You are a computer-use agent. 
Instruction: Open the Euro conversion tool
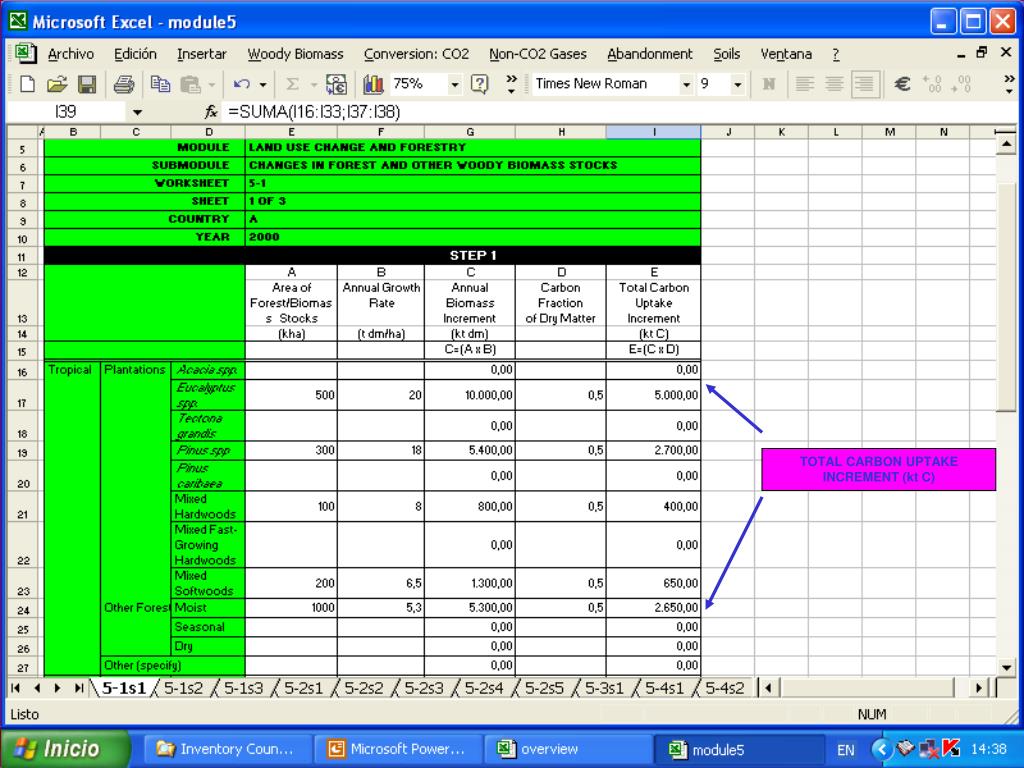pos(336,84)
